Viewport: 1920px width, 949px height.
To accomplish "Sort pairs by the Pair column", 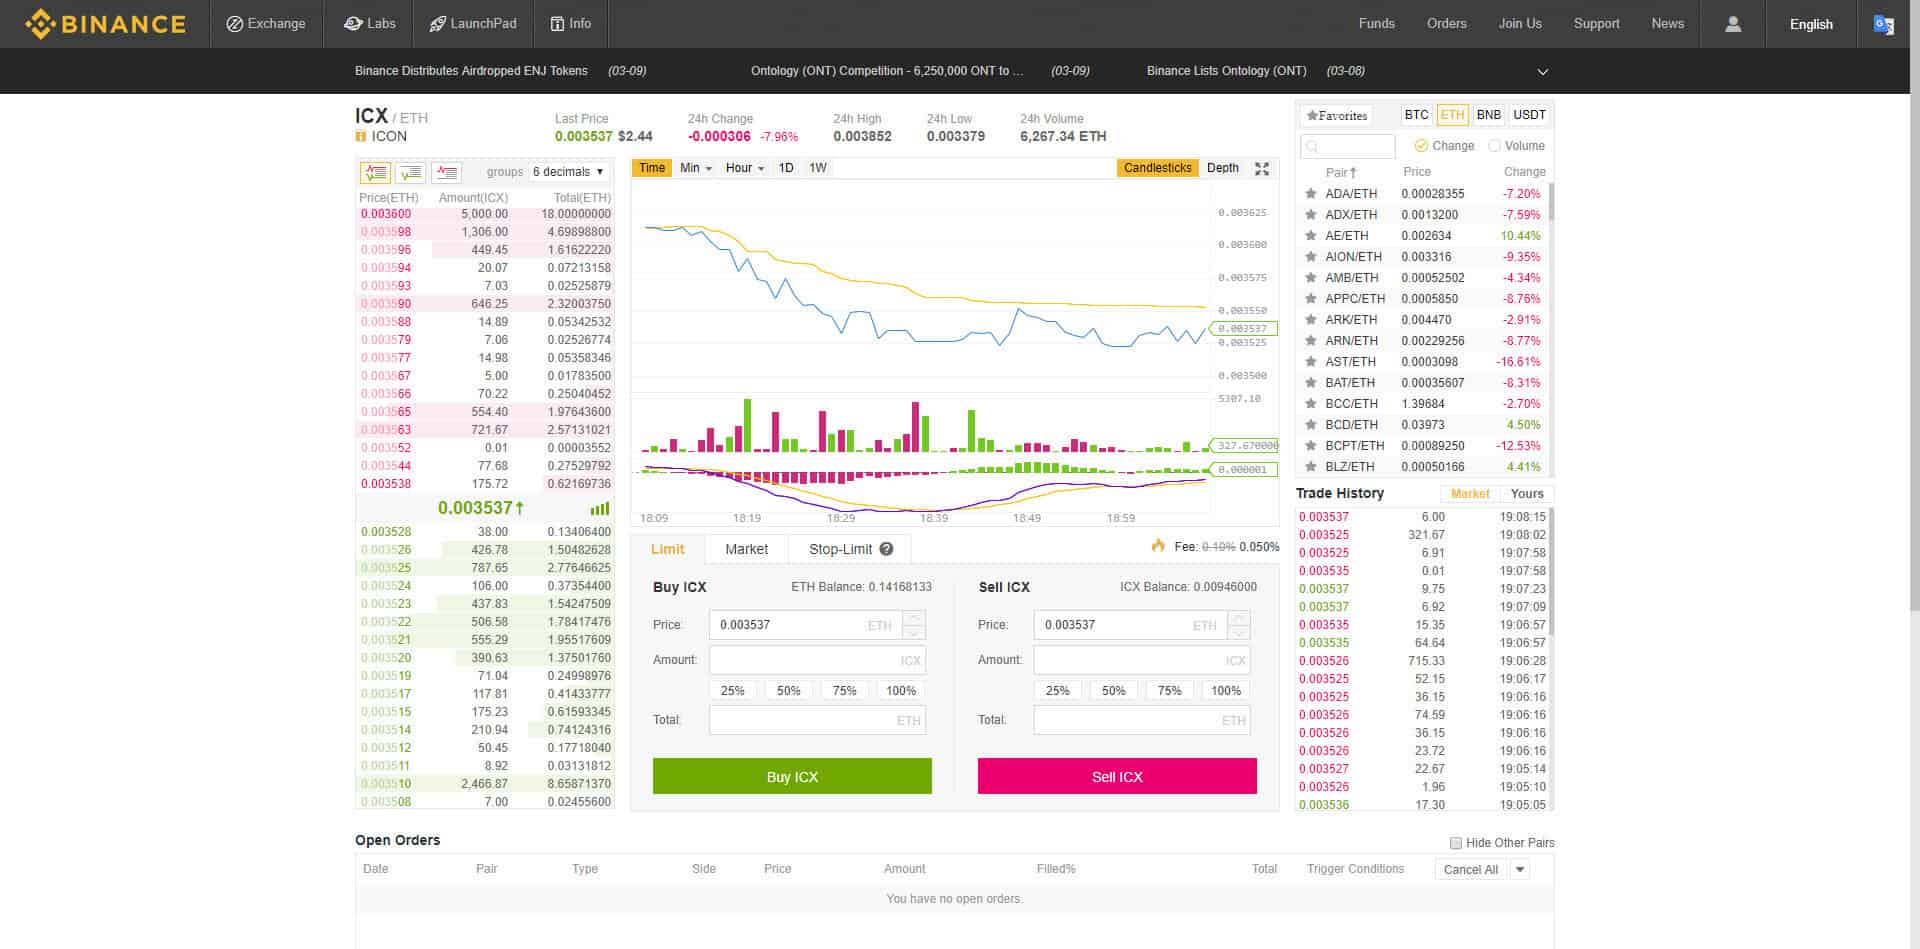I will [1341, 172].
